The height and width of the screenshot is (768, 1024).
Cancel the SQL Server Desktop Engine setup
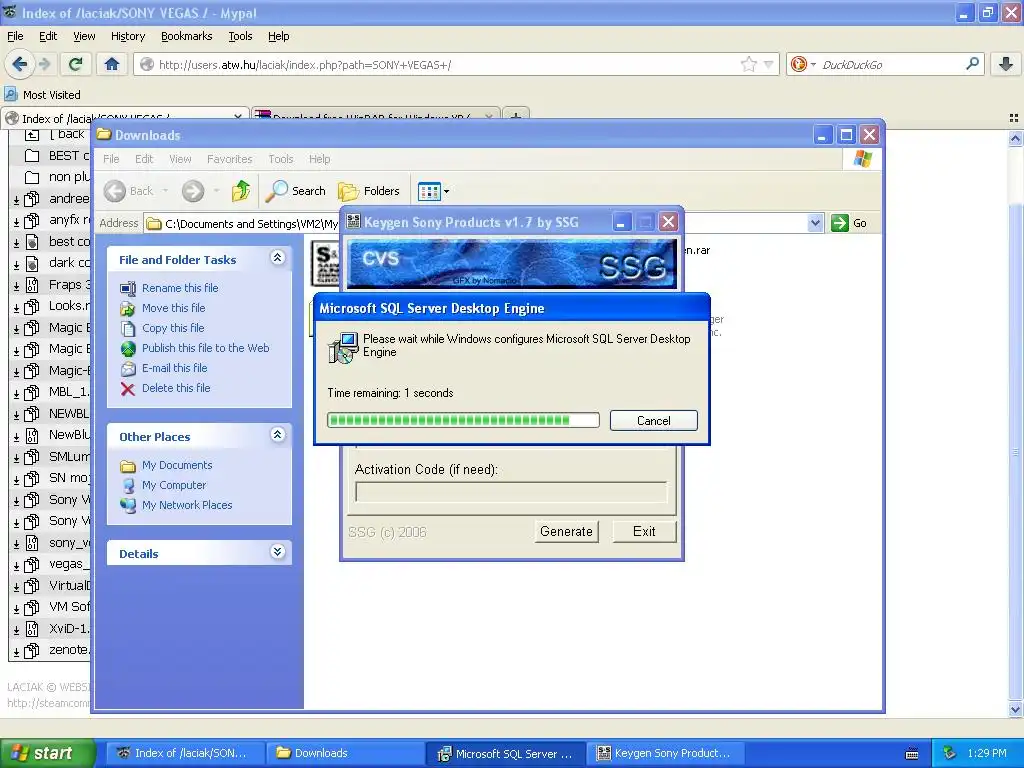(x=654, y=421)
